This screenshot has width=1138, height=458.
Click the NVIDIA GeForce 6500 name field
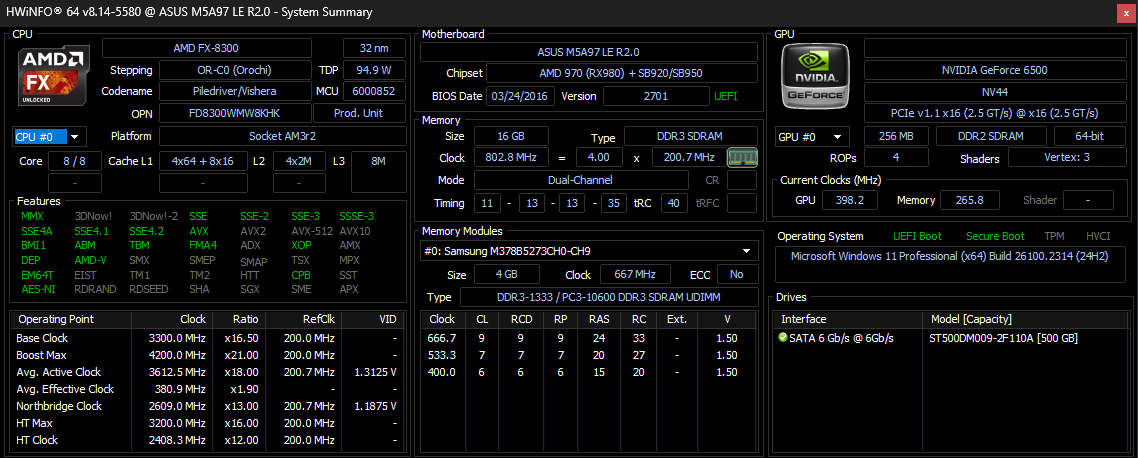coord(994,70)
